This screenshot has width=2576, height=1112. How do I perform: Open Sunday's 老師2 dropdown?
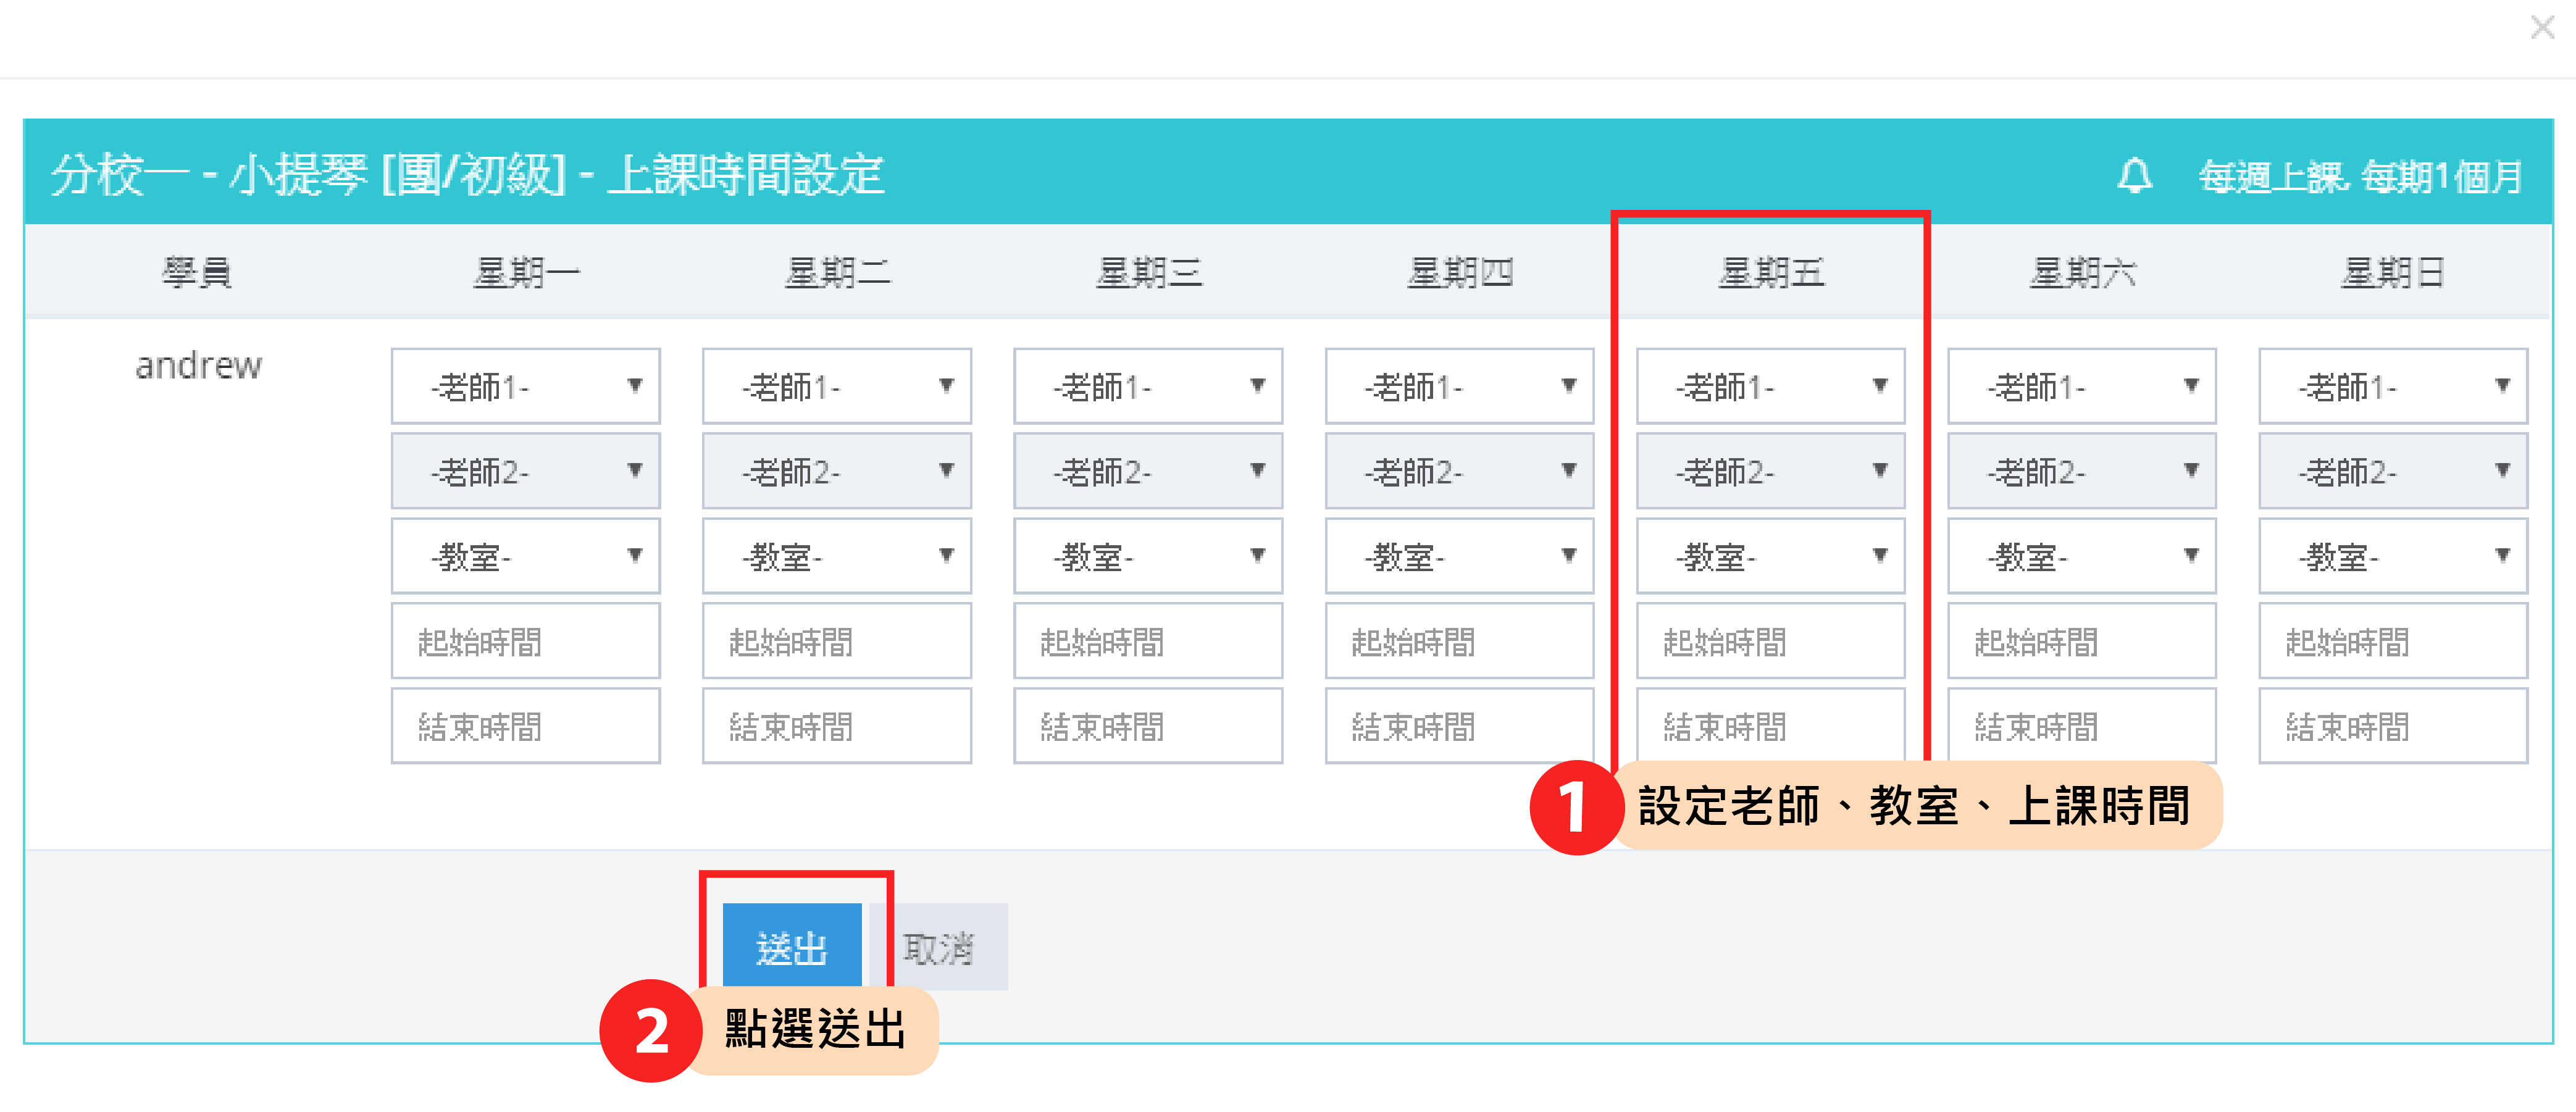(x=2392, y=471)
